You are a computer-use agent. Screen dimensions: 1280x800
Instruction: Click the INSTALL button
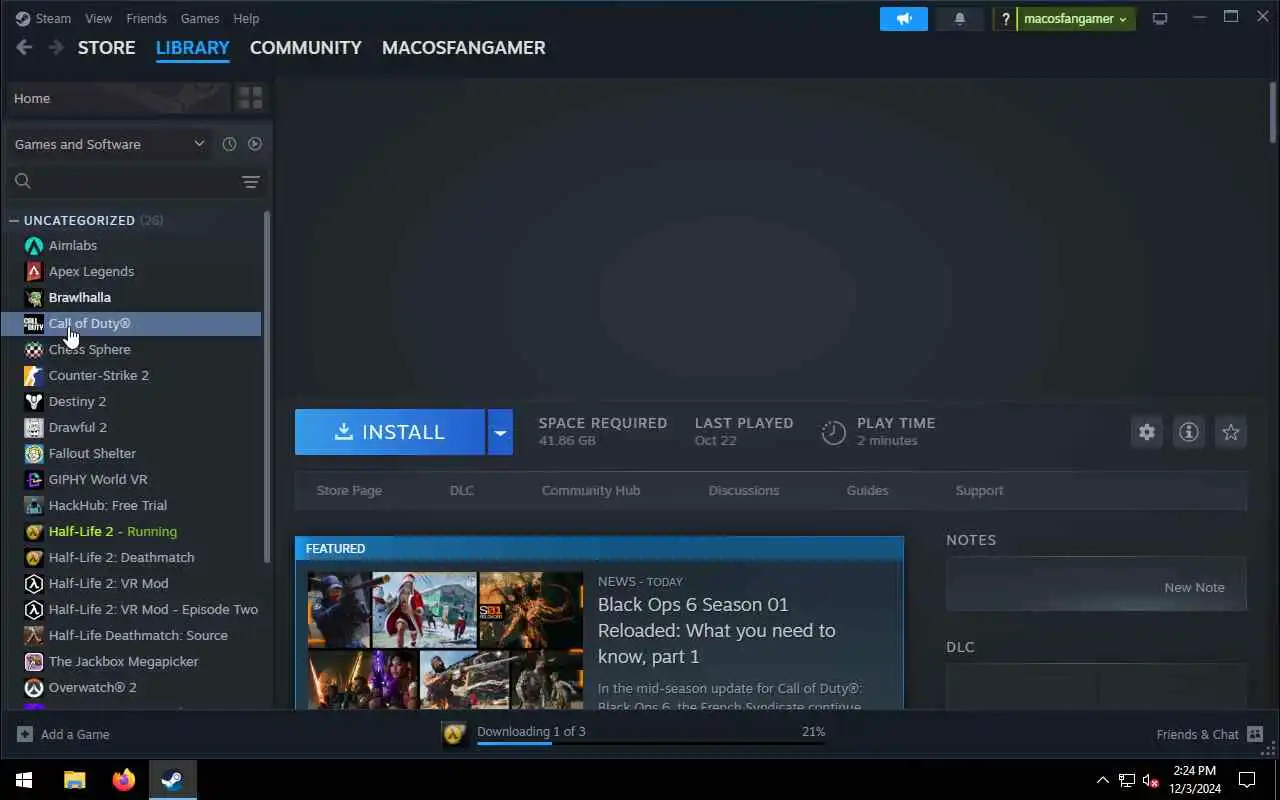click(x=390, y=432)
